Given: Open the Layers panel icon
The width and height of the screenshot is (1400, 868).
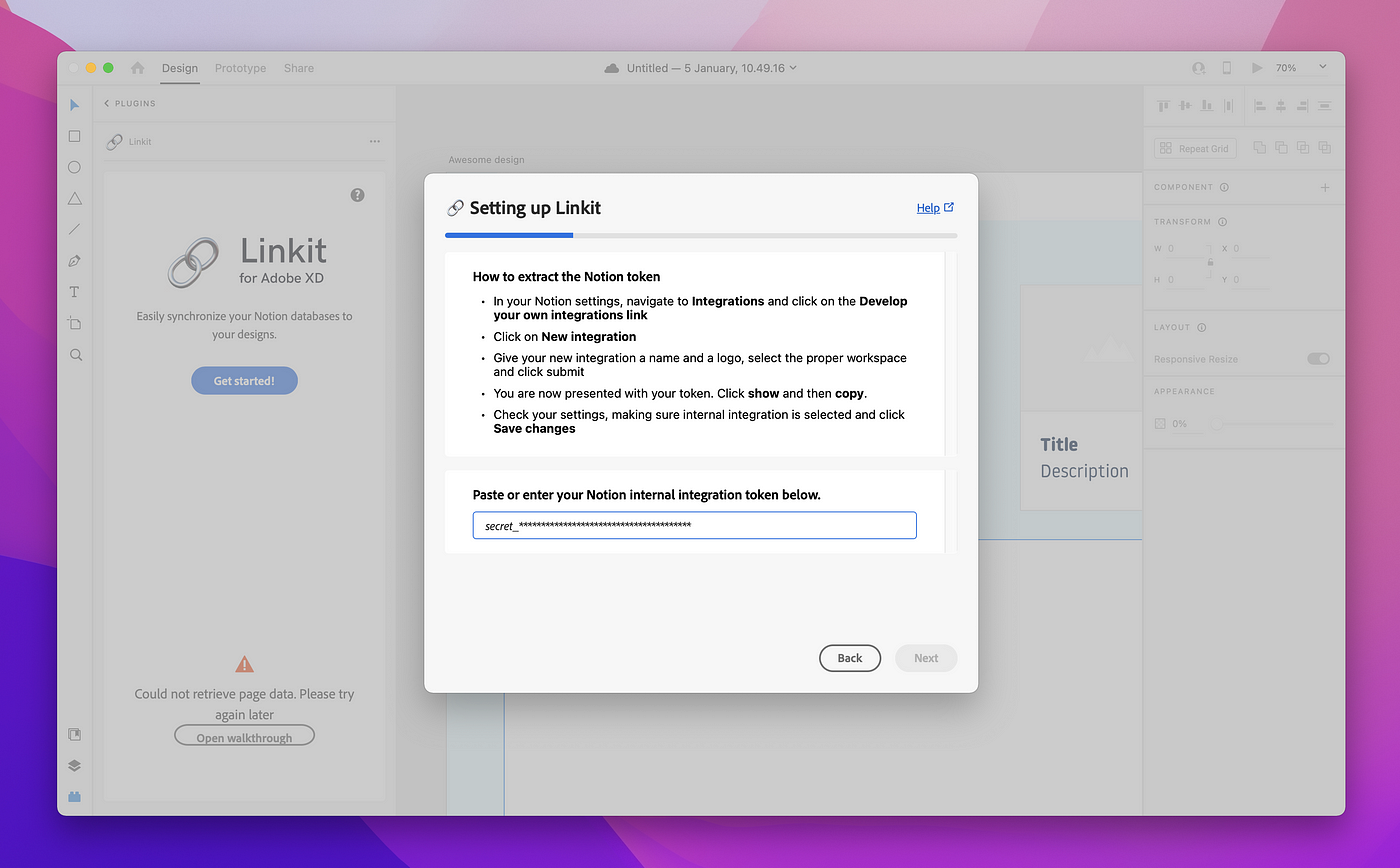Looking at the screenshot, I should [75, 766].
